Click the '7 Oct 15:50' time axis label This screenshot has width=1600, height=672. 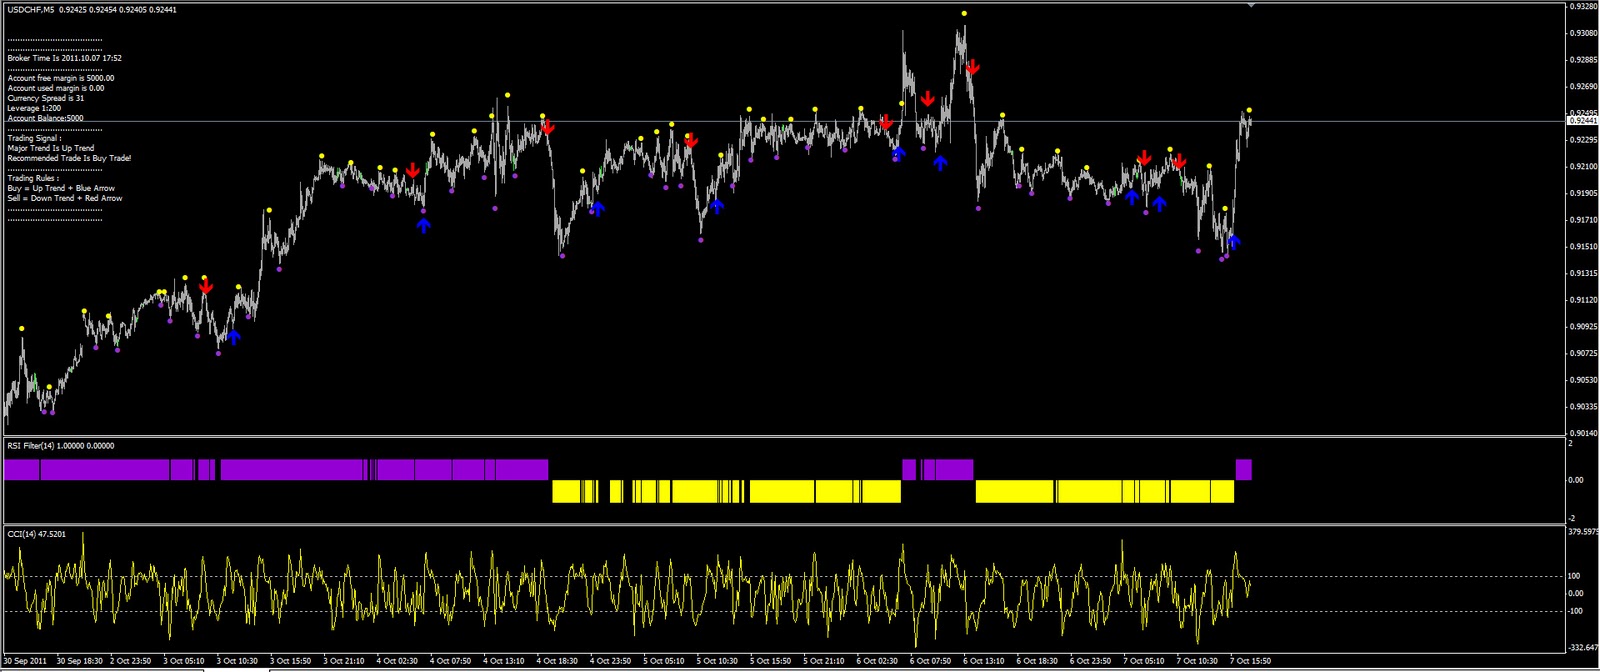[x=1250, y=661]
